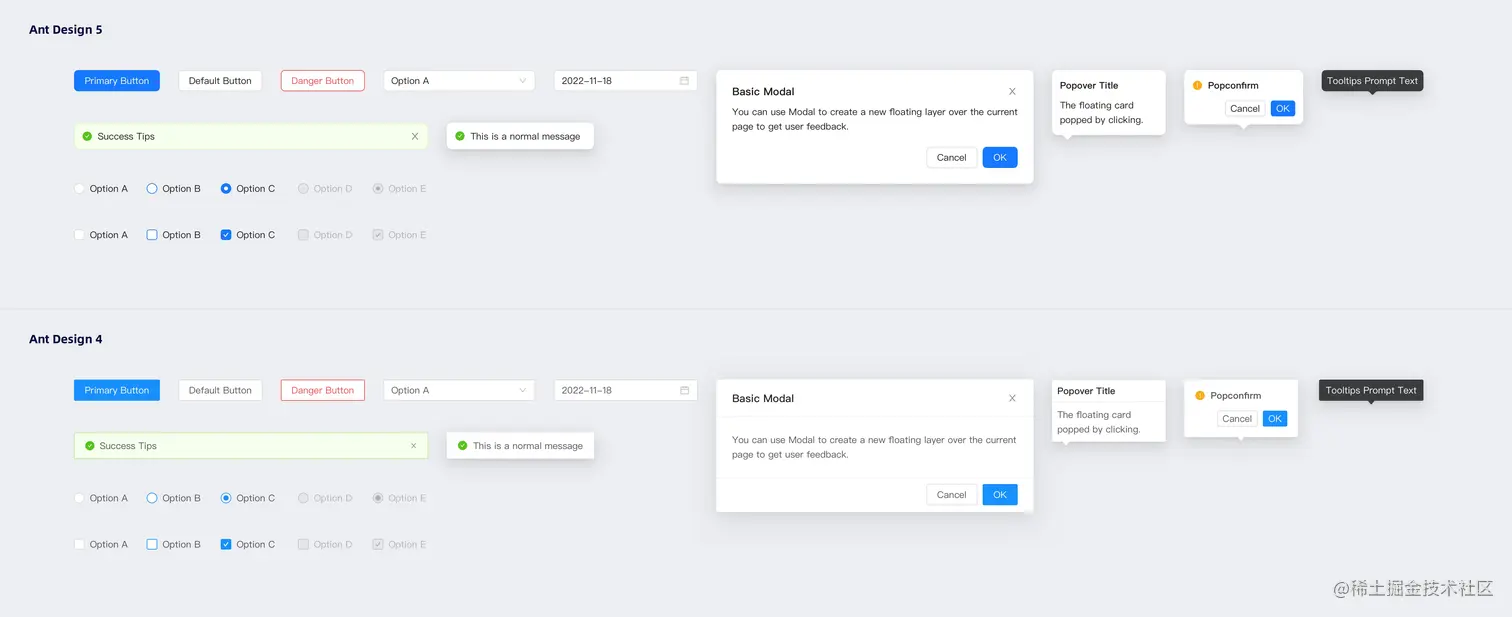The height and width of the screenshot is (617, 1512).
Task: Click Popover Title in Ant Design 4 popover
Action: [x=1086, y=391]
